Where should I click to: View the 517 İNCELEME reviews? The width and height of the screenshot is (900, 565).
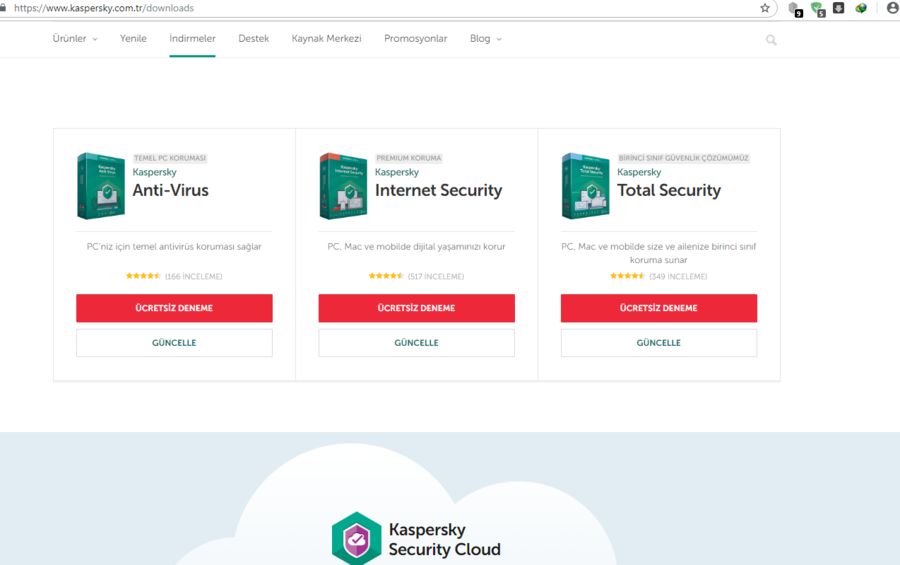[436, 276]
